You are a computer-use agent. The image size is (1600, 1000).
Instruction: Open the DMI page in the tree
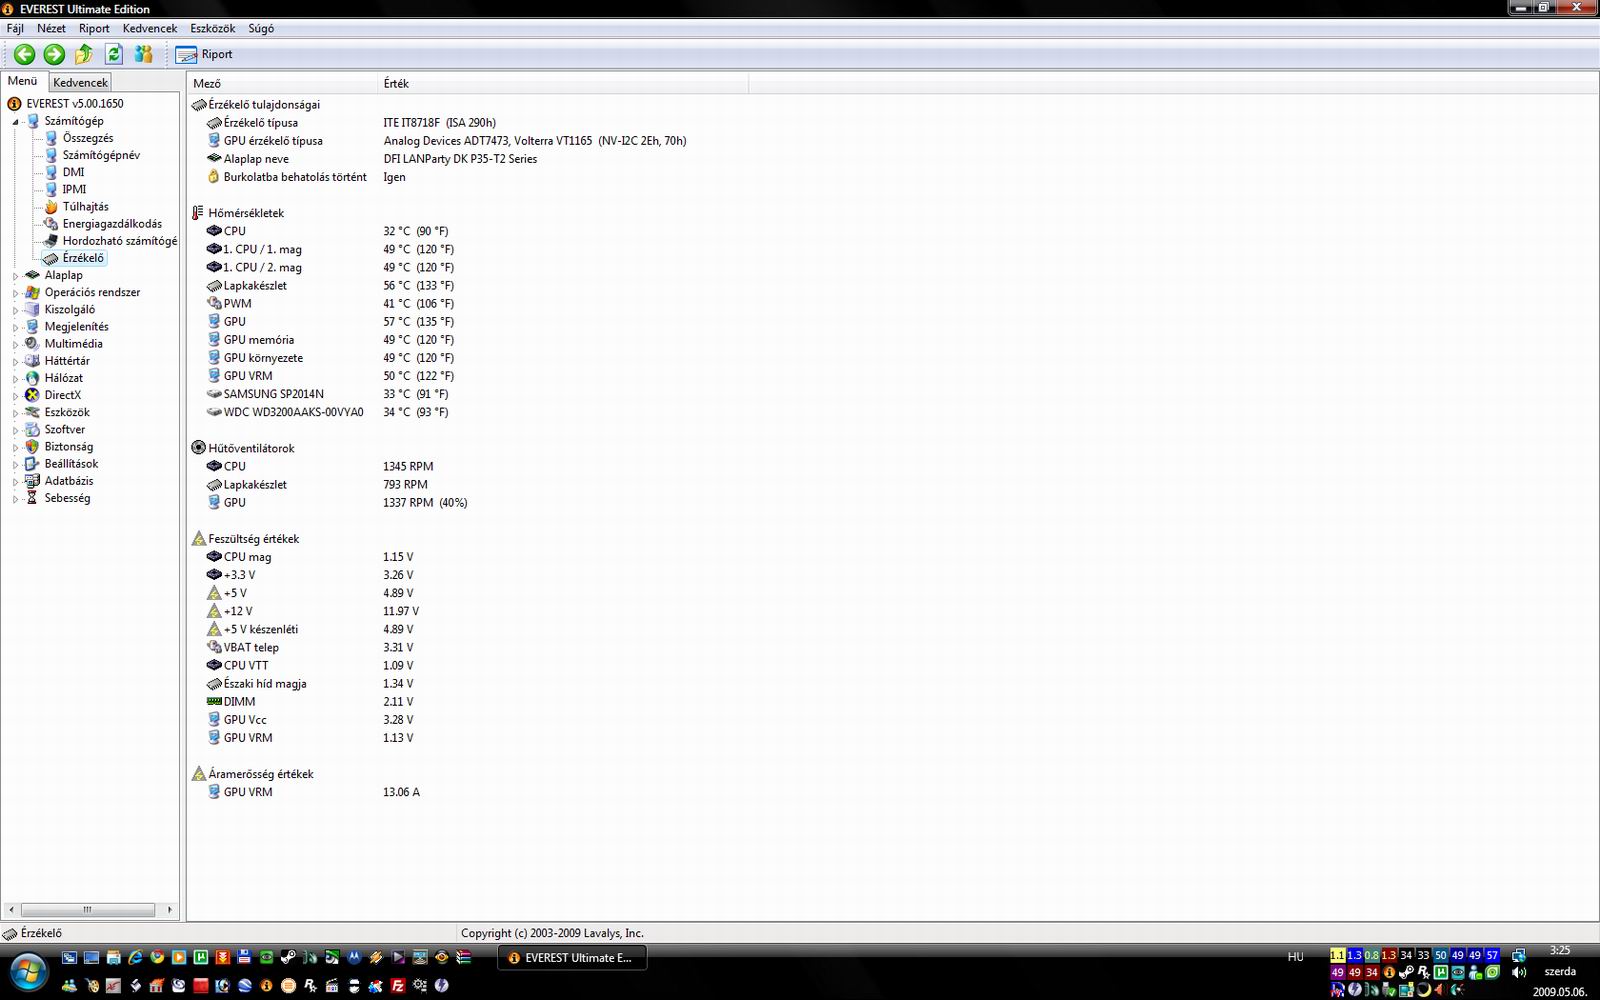[x=73, y=172]
